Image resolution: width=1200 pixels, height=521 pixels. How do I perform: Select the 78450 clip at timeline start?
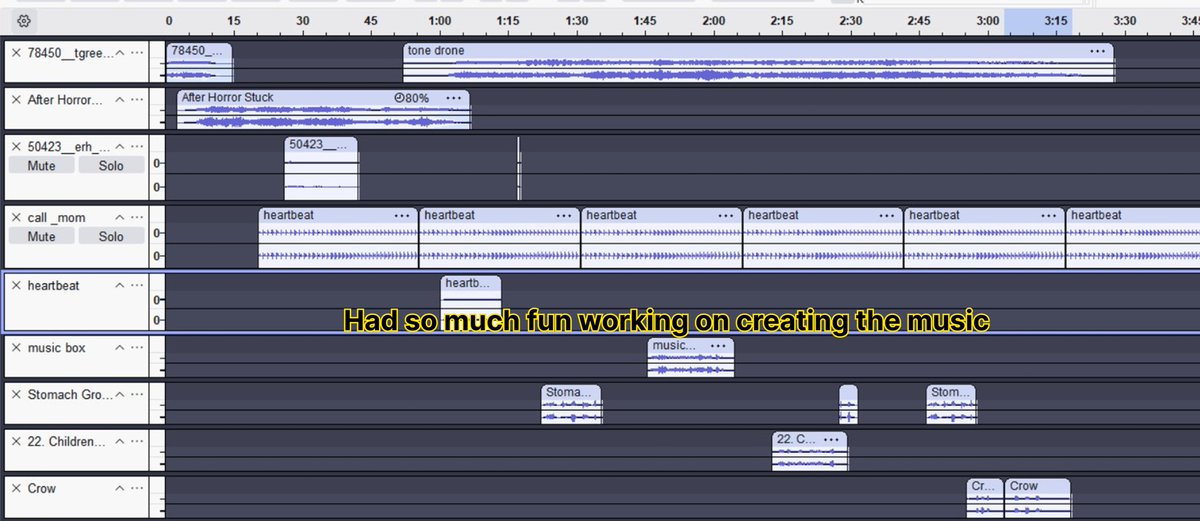[x=199, y=63]
